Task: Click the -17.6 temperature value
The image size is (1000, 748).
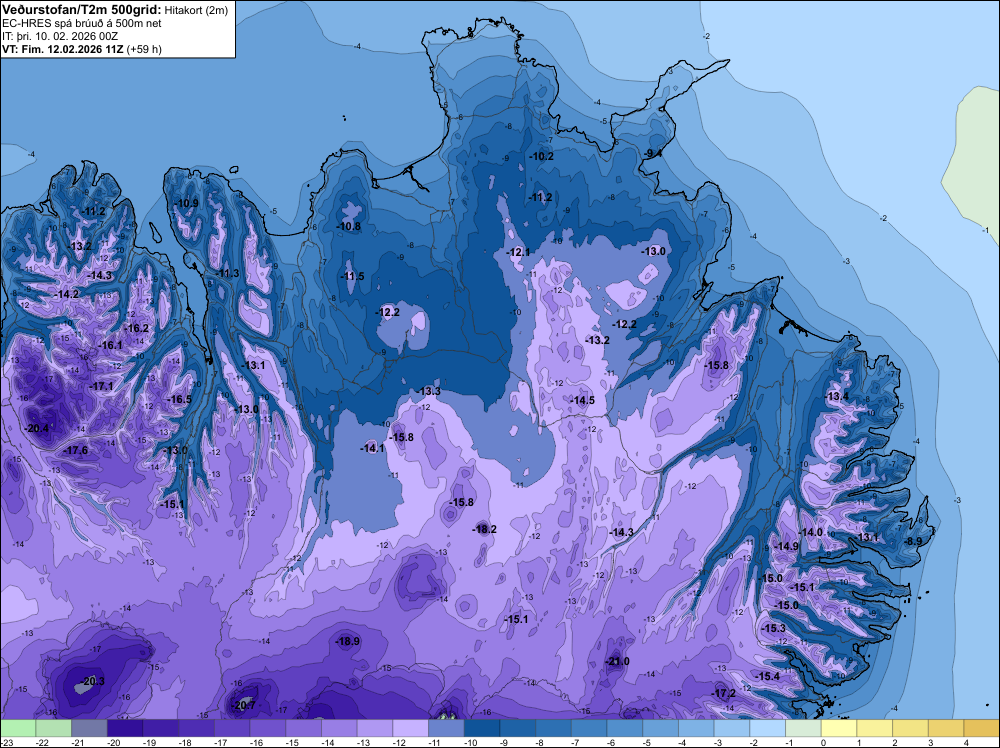Action: (x=76, y=451)
